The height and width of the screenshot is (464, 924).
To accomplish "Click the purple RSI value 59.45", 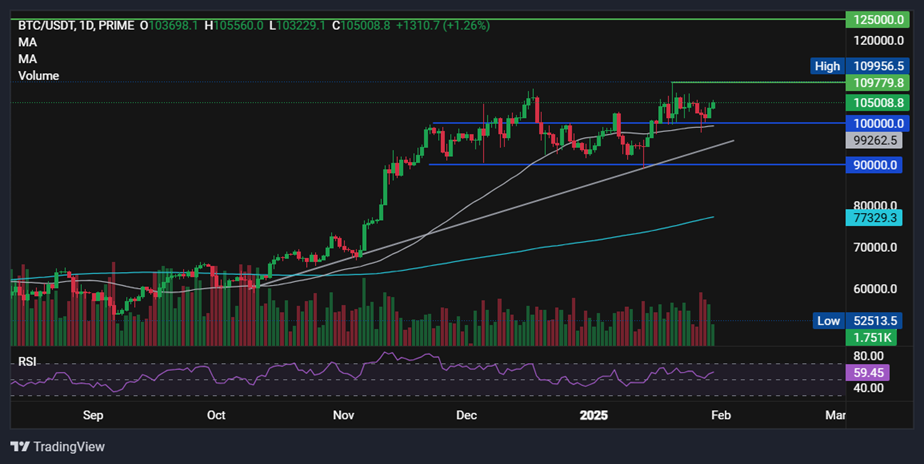I will point(866,372).
